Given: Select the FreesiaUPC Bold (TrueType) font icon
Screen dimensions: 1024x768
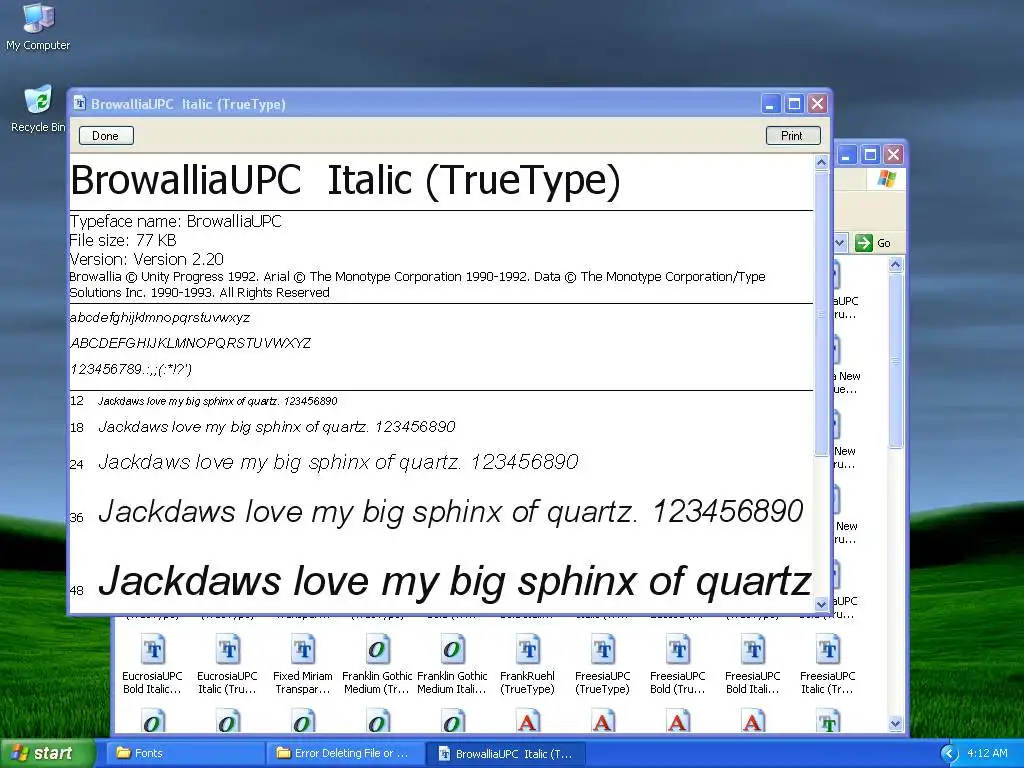Looking at the screenshot, I should pos(677,664).
